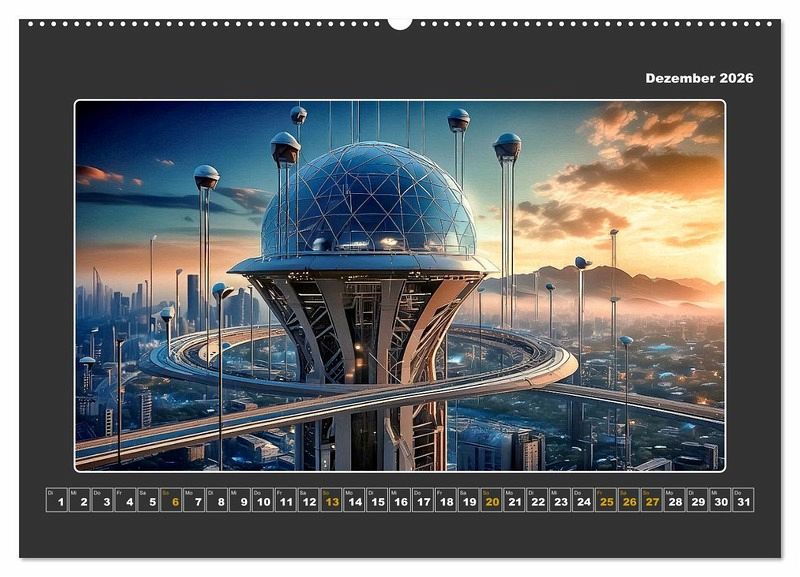Choose day 24 in the calendar row
The image size is (800, 577).
[x=582, y=500]
